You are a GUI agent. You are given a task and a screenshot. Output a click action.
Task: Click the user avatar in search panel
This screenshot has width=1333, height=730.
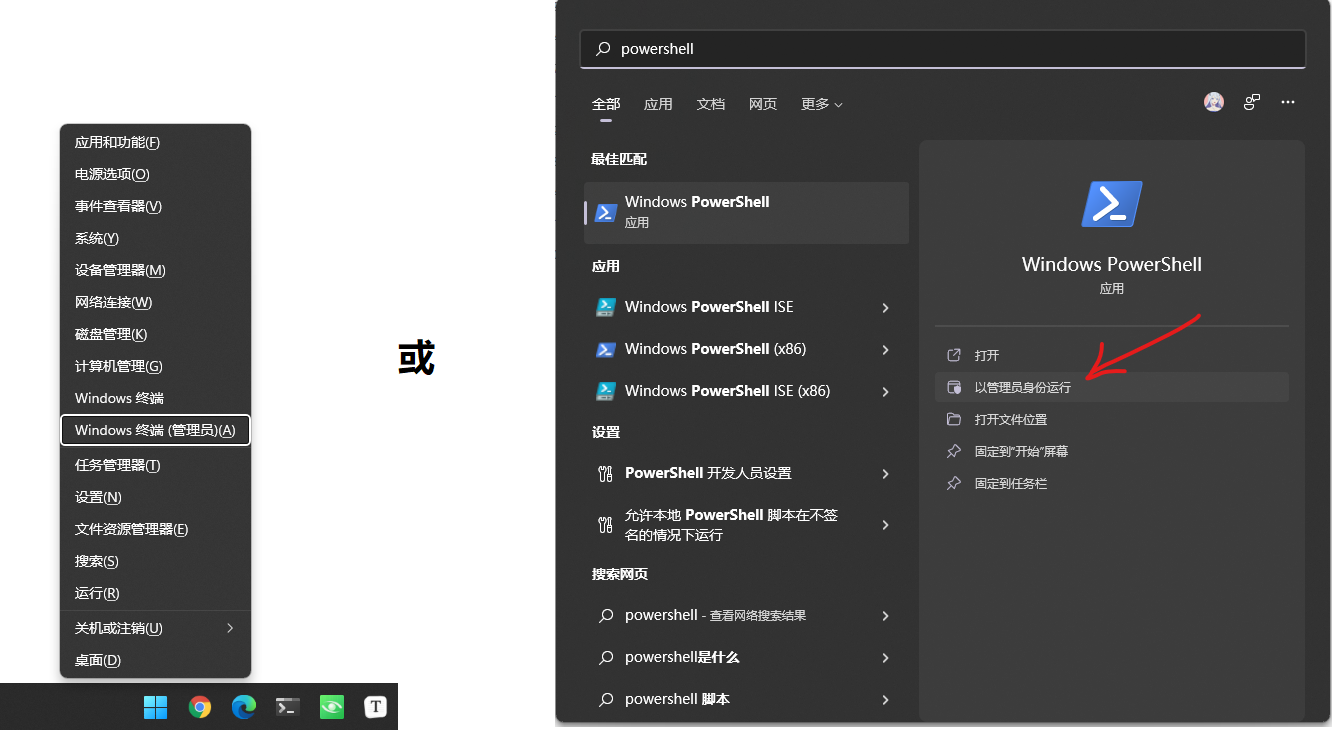pyautogui.click(x=1214, y=102)
